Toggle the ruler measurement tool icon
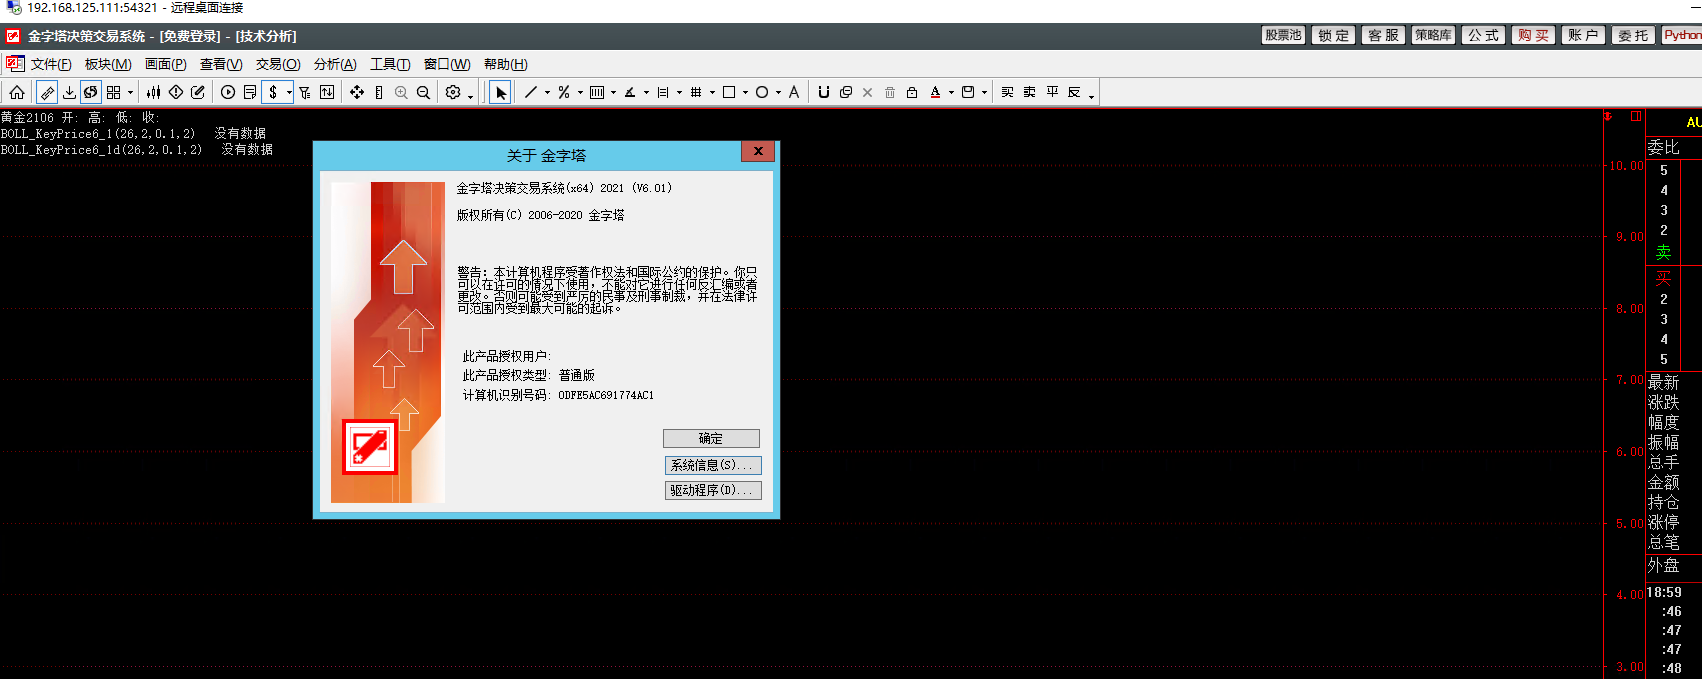Screen dimensions: 1702x679 tap(47, 92)
